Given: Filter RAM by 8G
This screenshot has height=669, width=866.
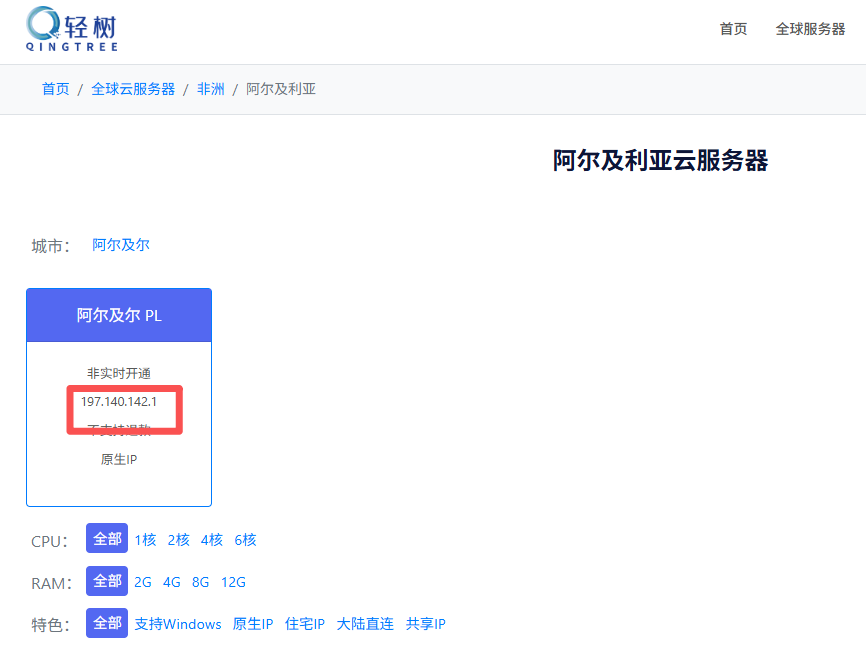Looking at the screenshot, I should pos(200,582).
